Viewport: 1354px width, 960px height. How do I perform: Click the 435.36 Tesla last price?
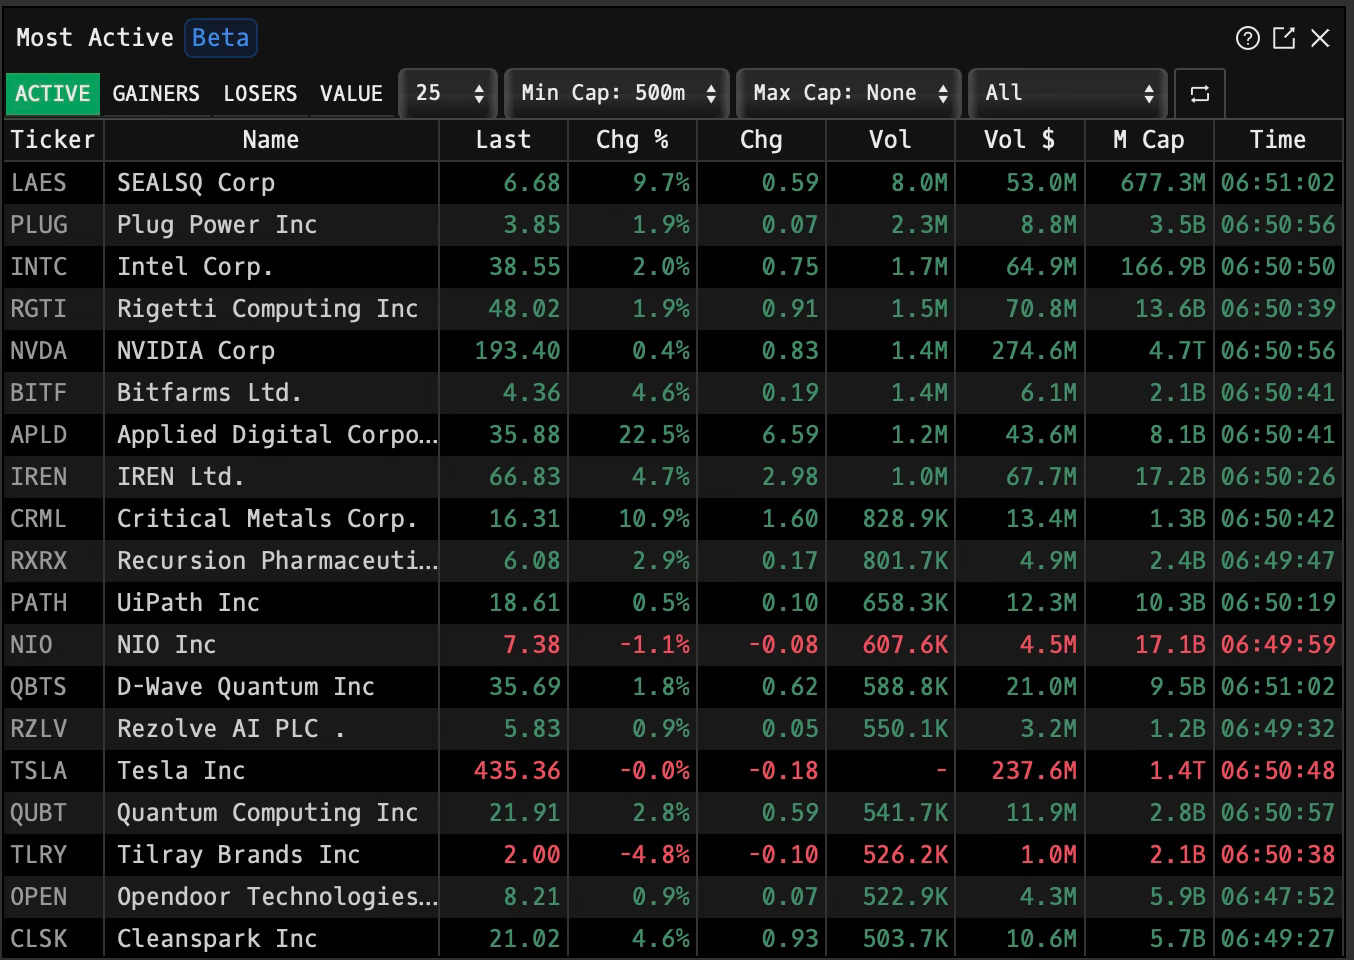pos(517,771)
